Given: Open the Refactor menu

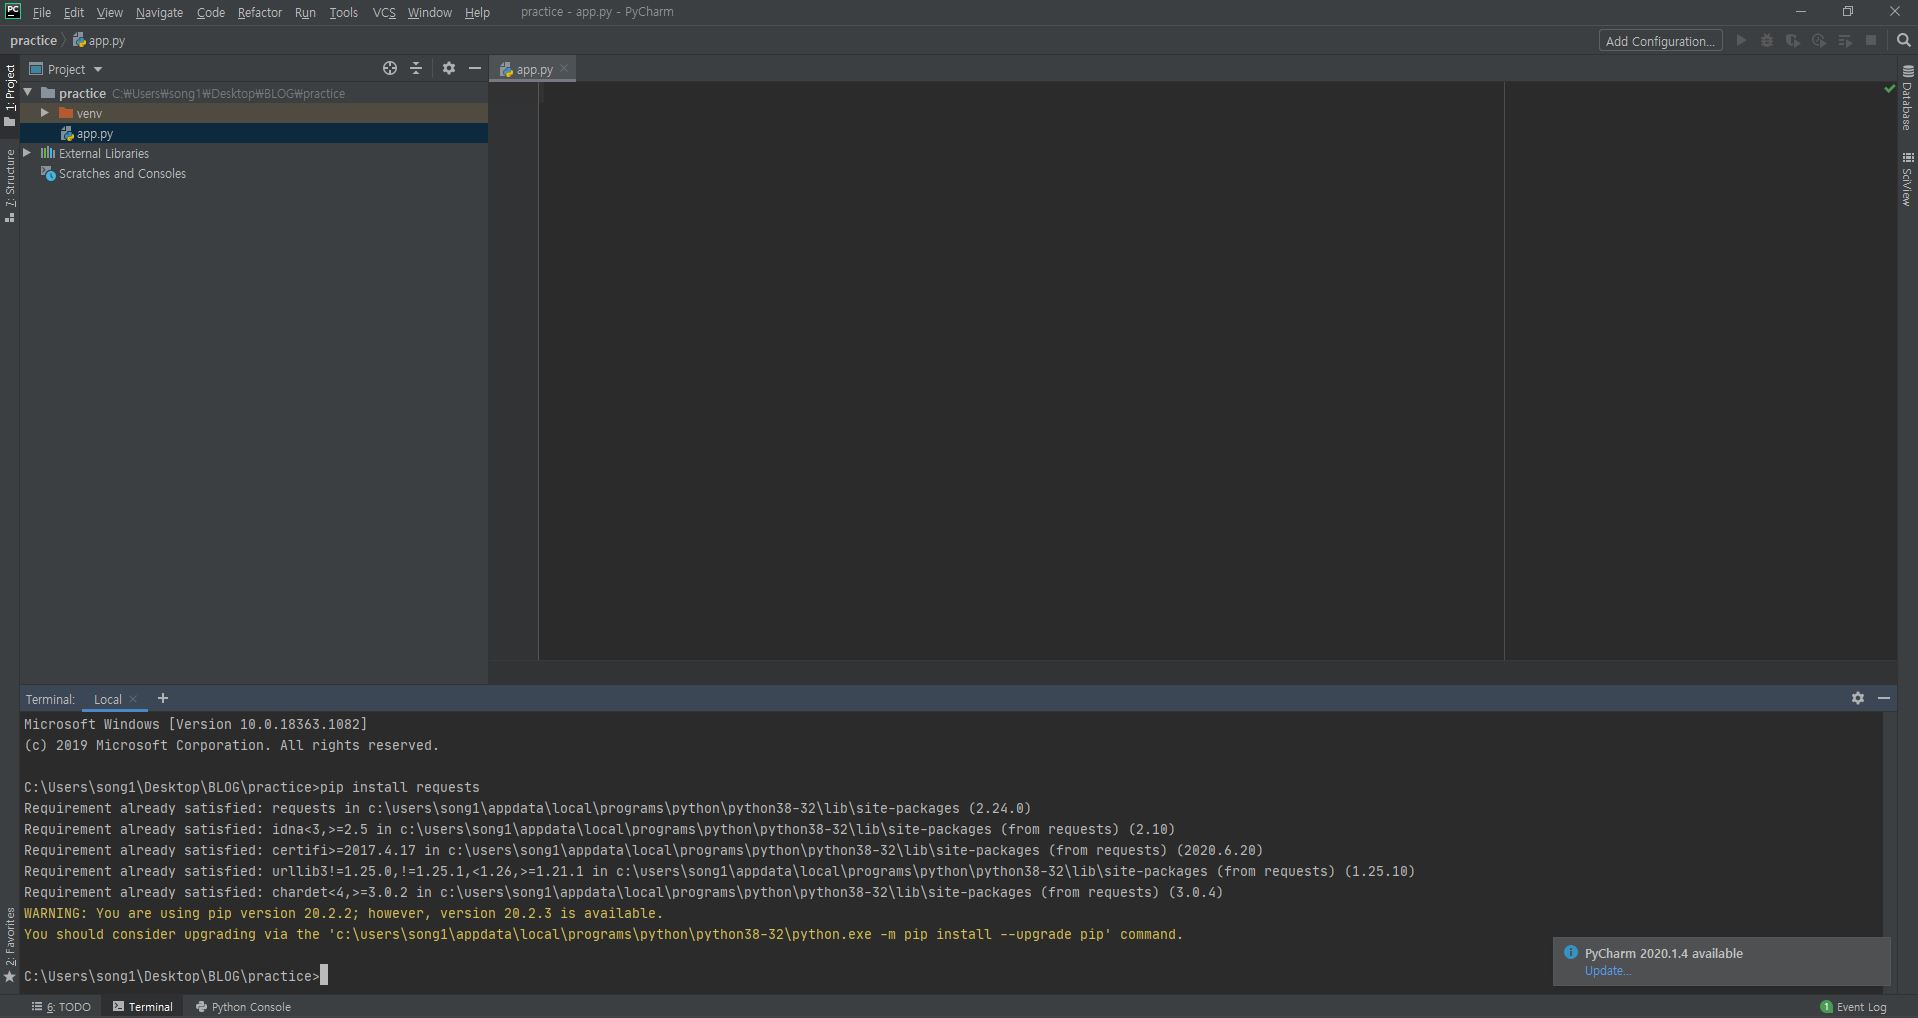Looking at the screenshot, I should [259, 12].
